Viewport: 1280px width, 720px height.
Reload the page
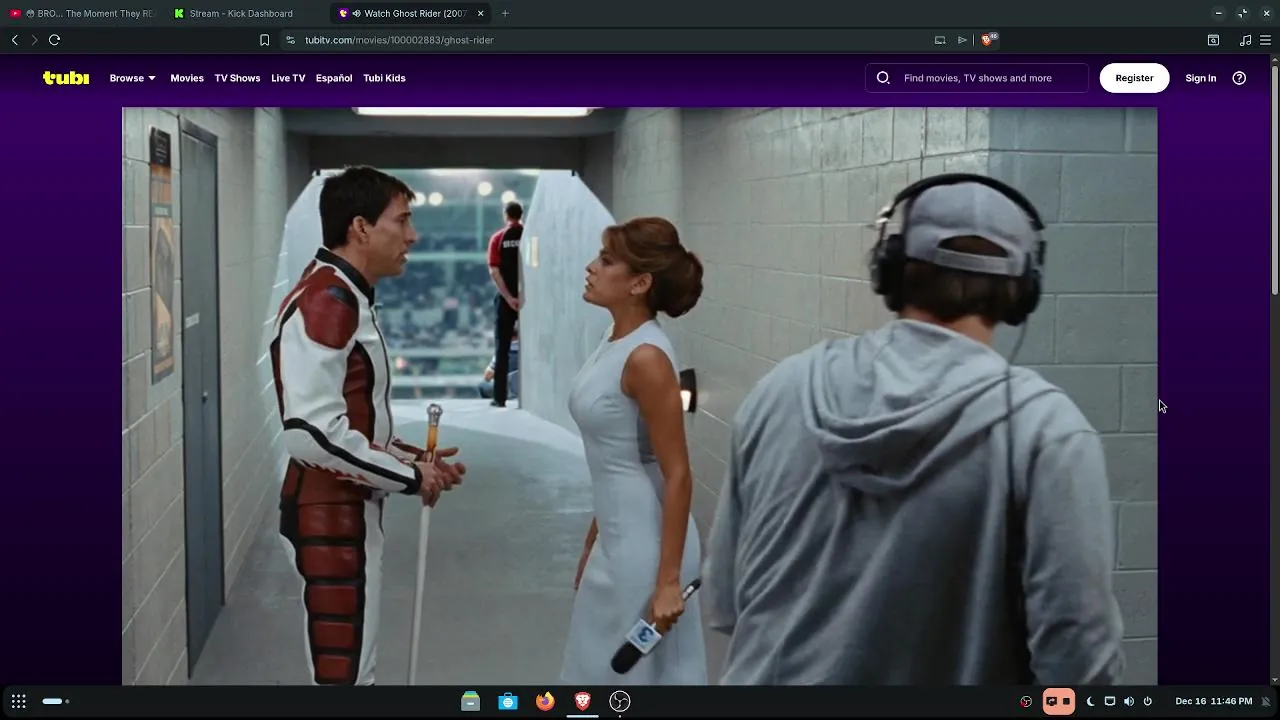pyautogui.click(x=55, y=40)
